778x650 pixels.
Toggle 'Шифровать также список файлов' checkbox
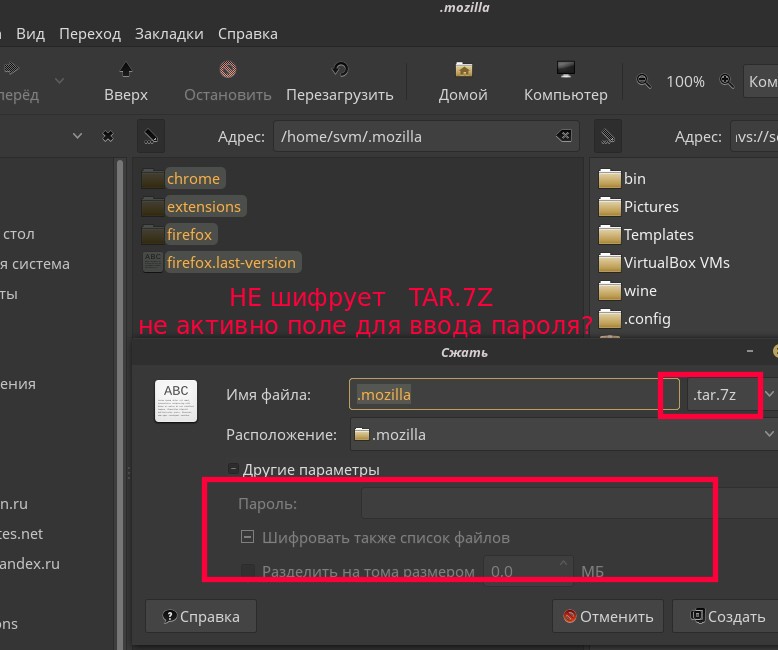tap(248, 537)
